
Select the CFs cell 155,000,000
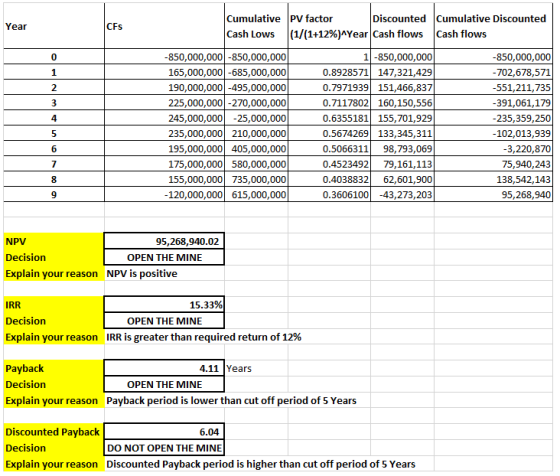[165, 179]
